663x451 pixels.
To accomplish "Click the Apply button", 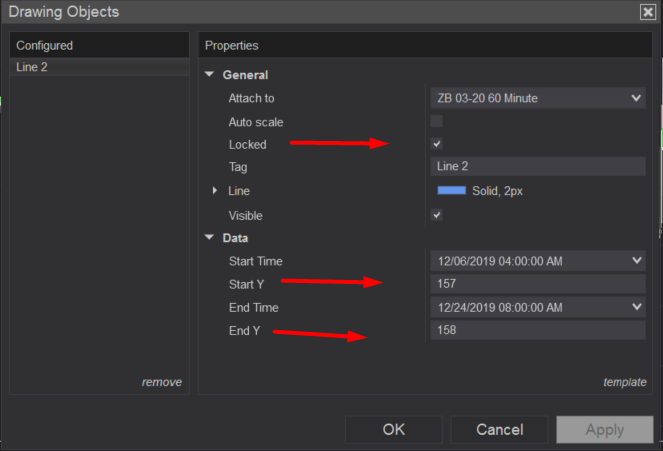I will (605, 429).
